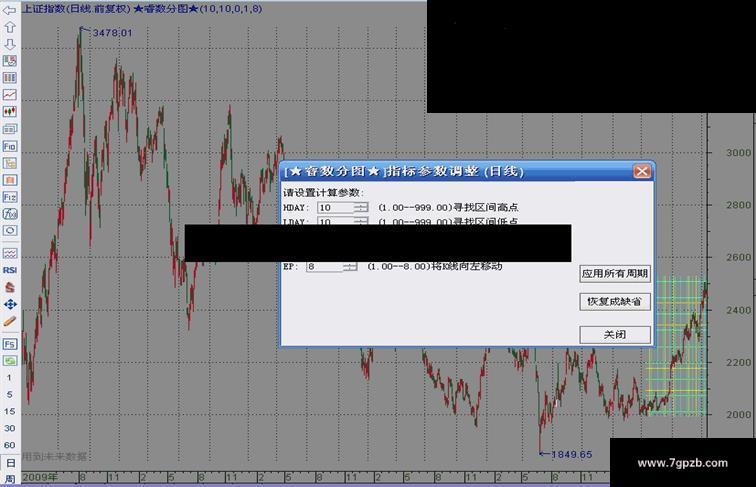The image size is (756, 487).
Task: Click the down arrow icon in sidebar
Action: pyautogui.click(x=10, y=44)
